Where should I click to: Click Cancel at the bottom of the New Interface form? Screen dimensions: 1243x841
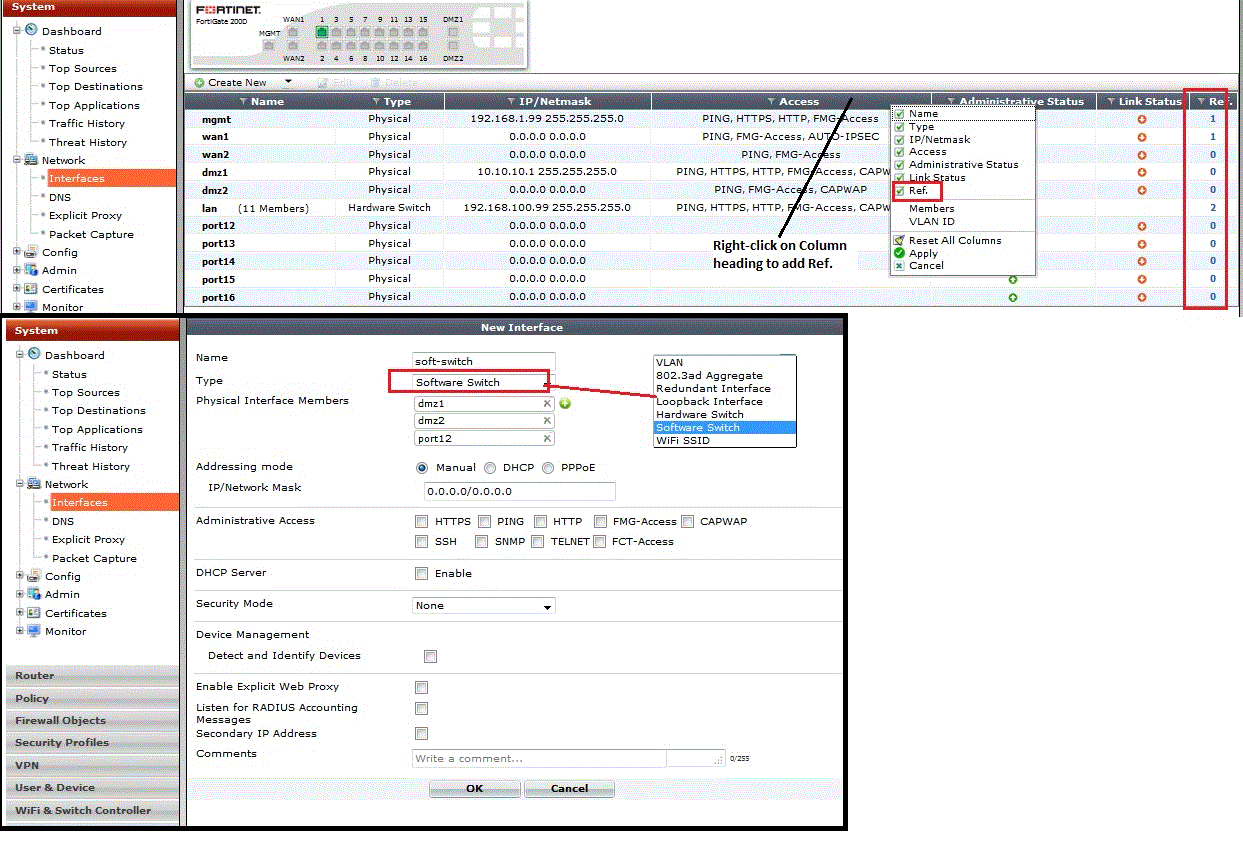(569, 788)
